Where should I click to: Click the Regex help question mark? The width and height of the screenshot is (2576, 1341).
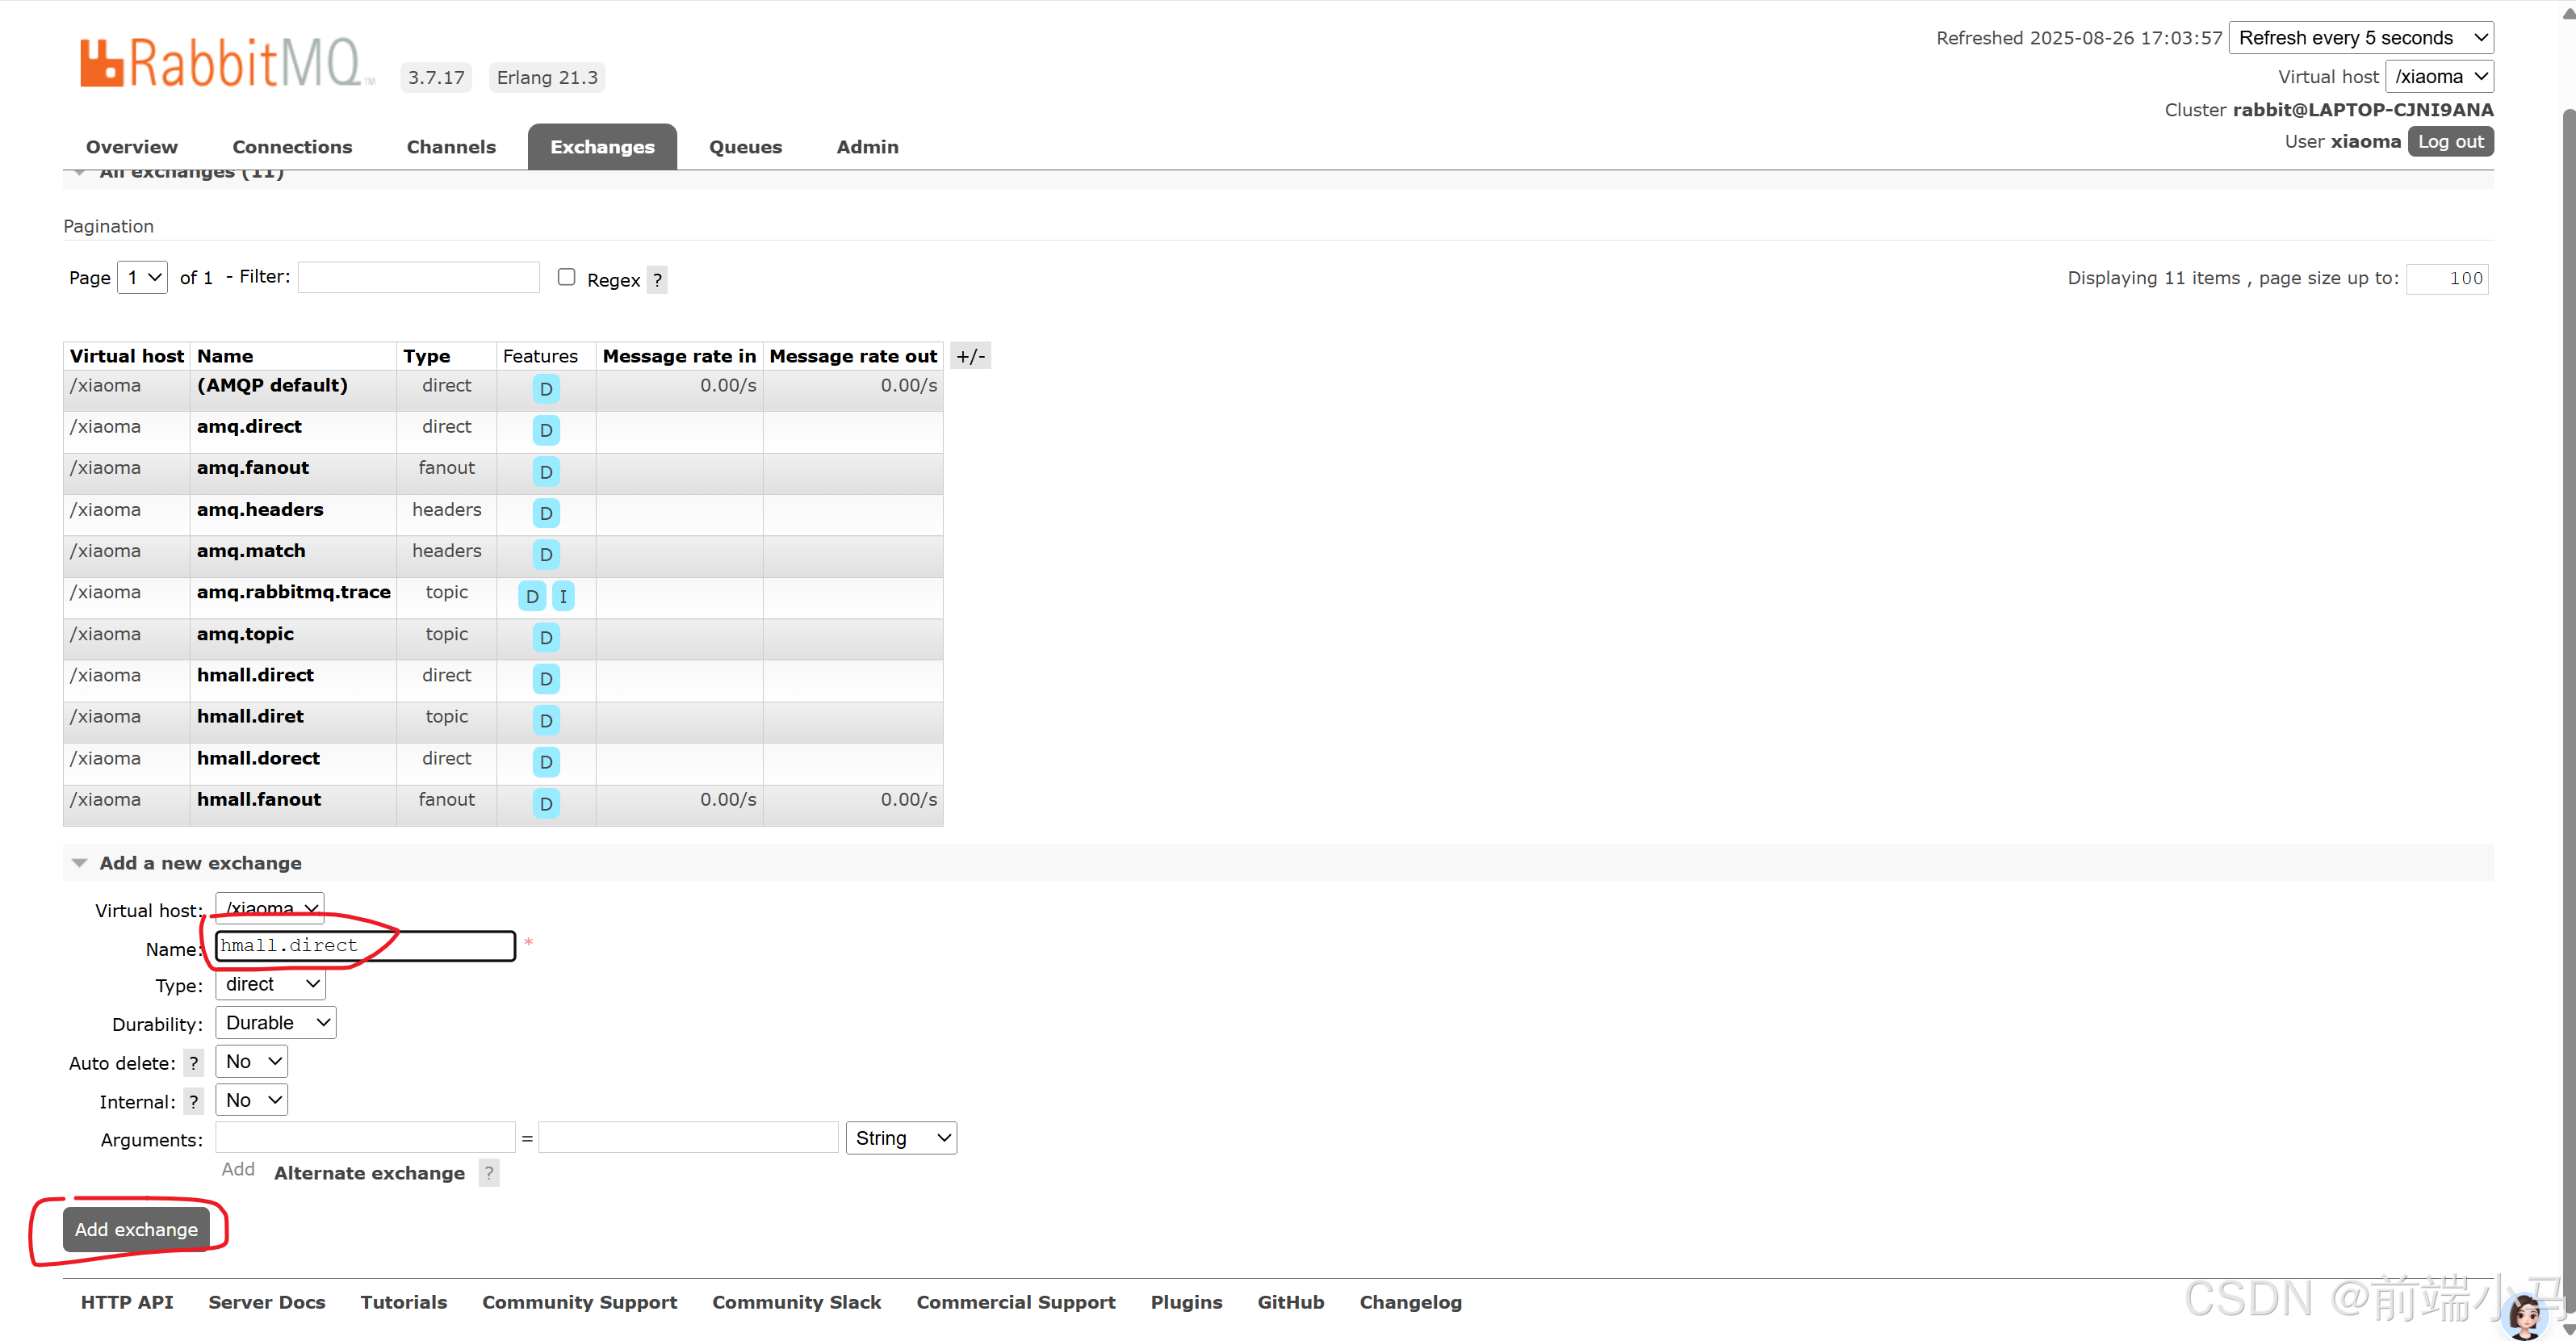coord(657,280)
